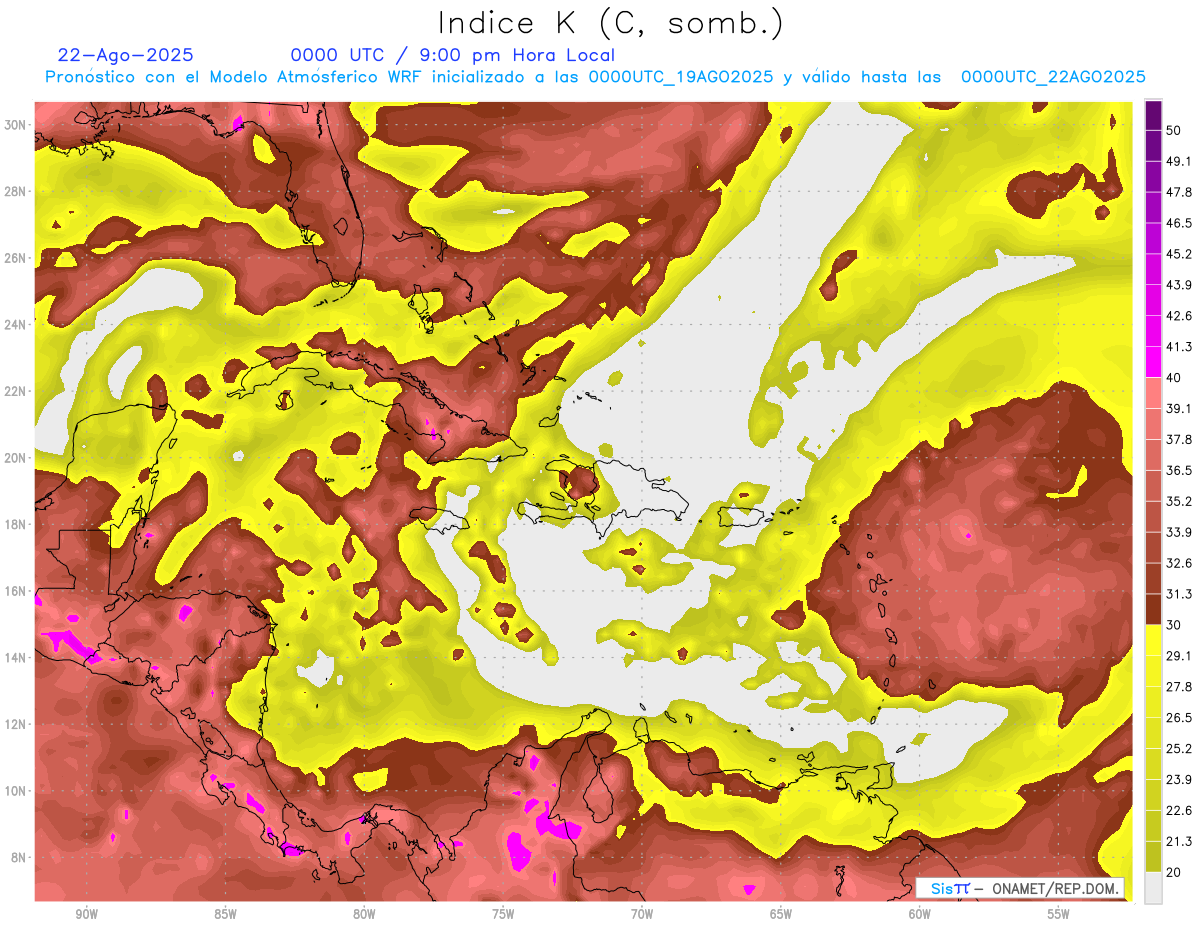The image size is (1200, 927).
Task: Click the colorbar value 25.2
Action: 1178,749
